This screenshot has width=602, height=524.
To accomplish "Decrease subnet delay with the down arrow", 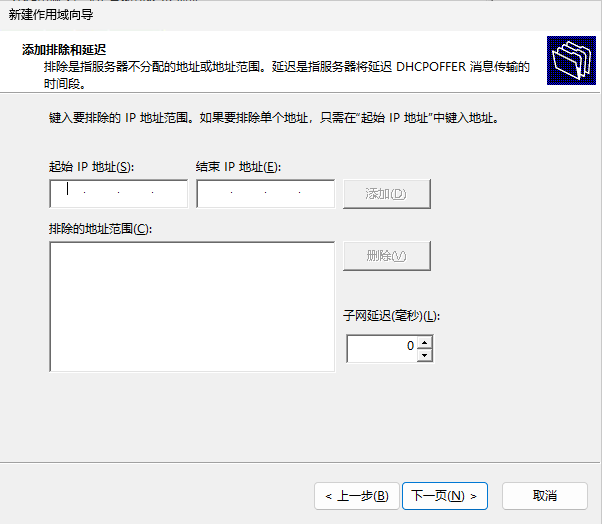I will [x=425, y=354].
